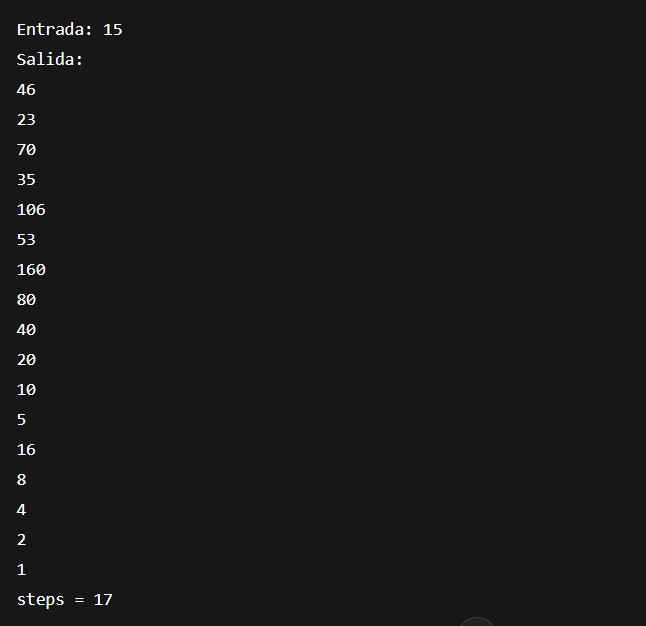
Task: Click the output number 20
Action: click(x=26, y=360)
